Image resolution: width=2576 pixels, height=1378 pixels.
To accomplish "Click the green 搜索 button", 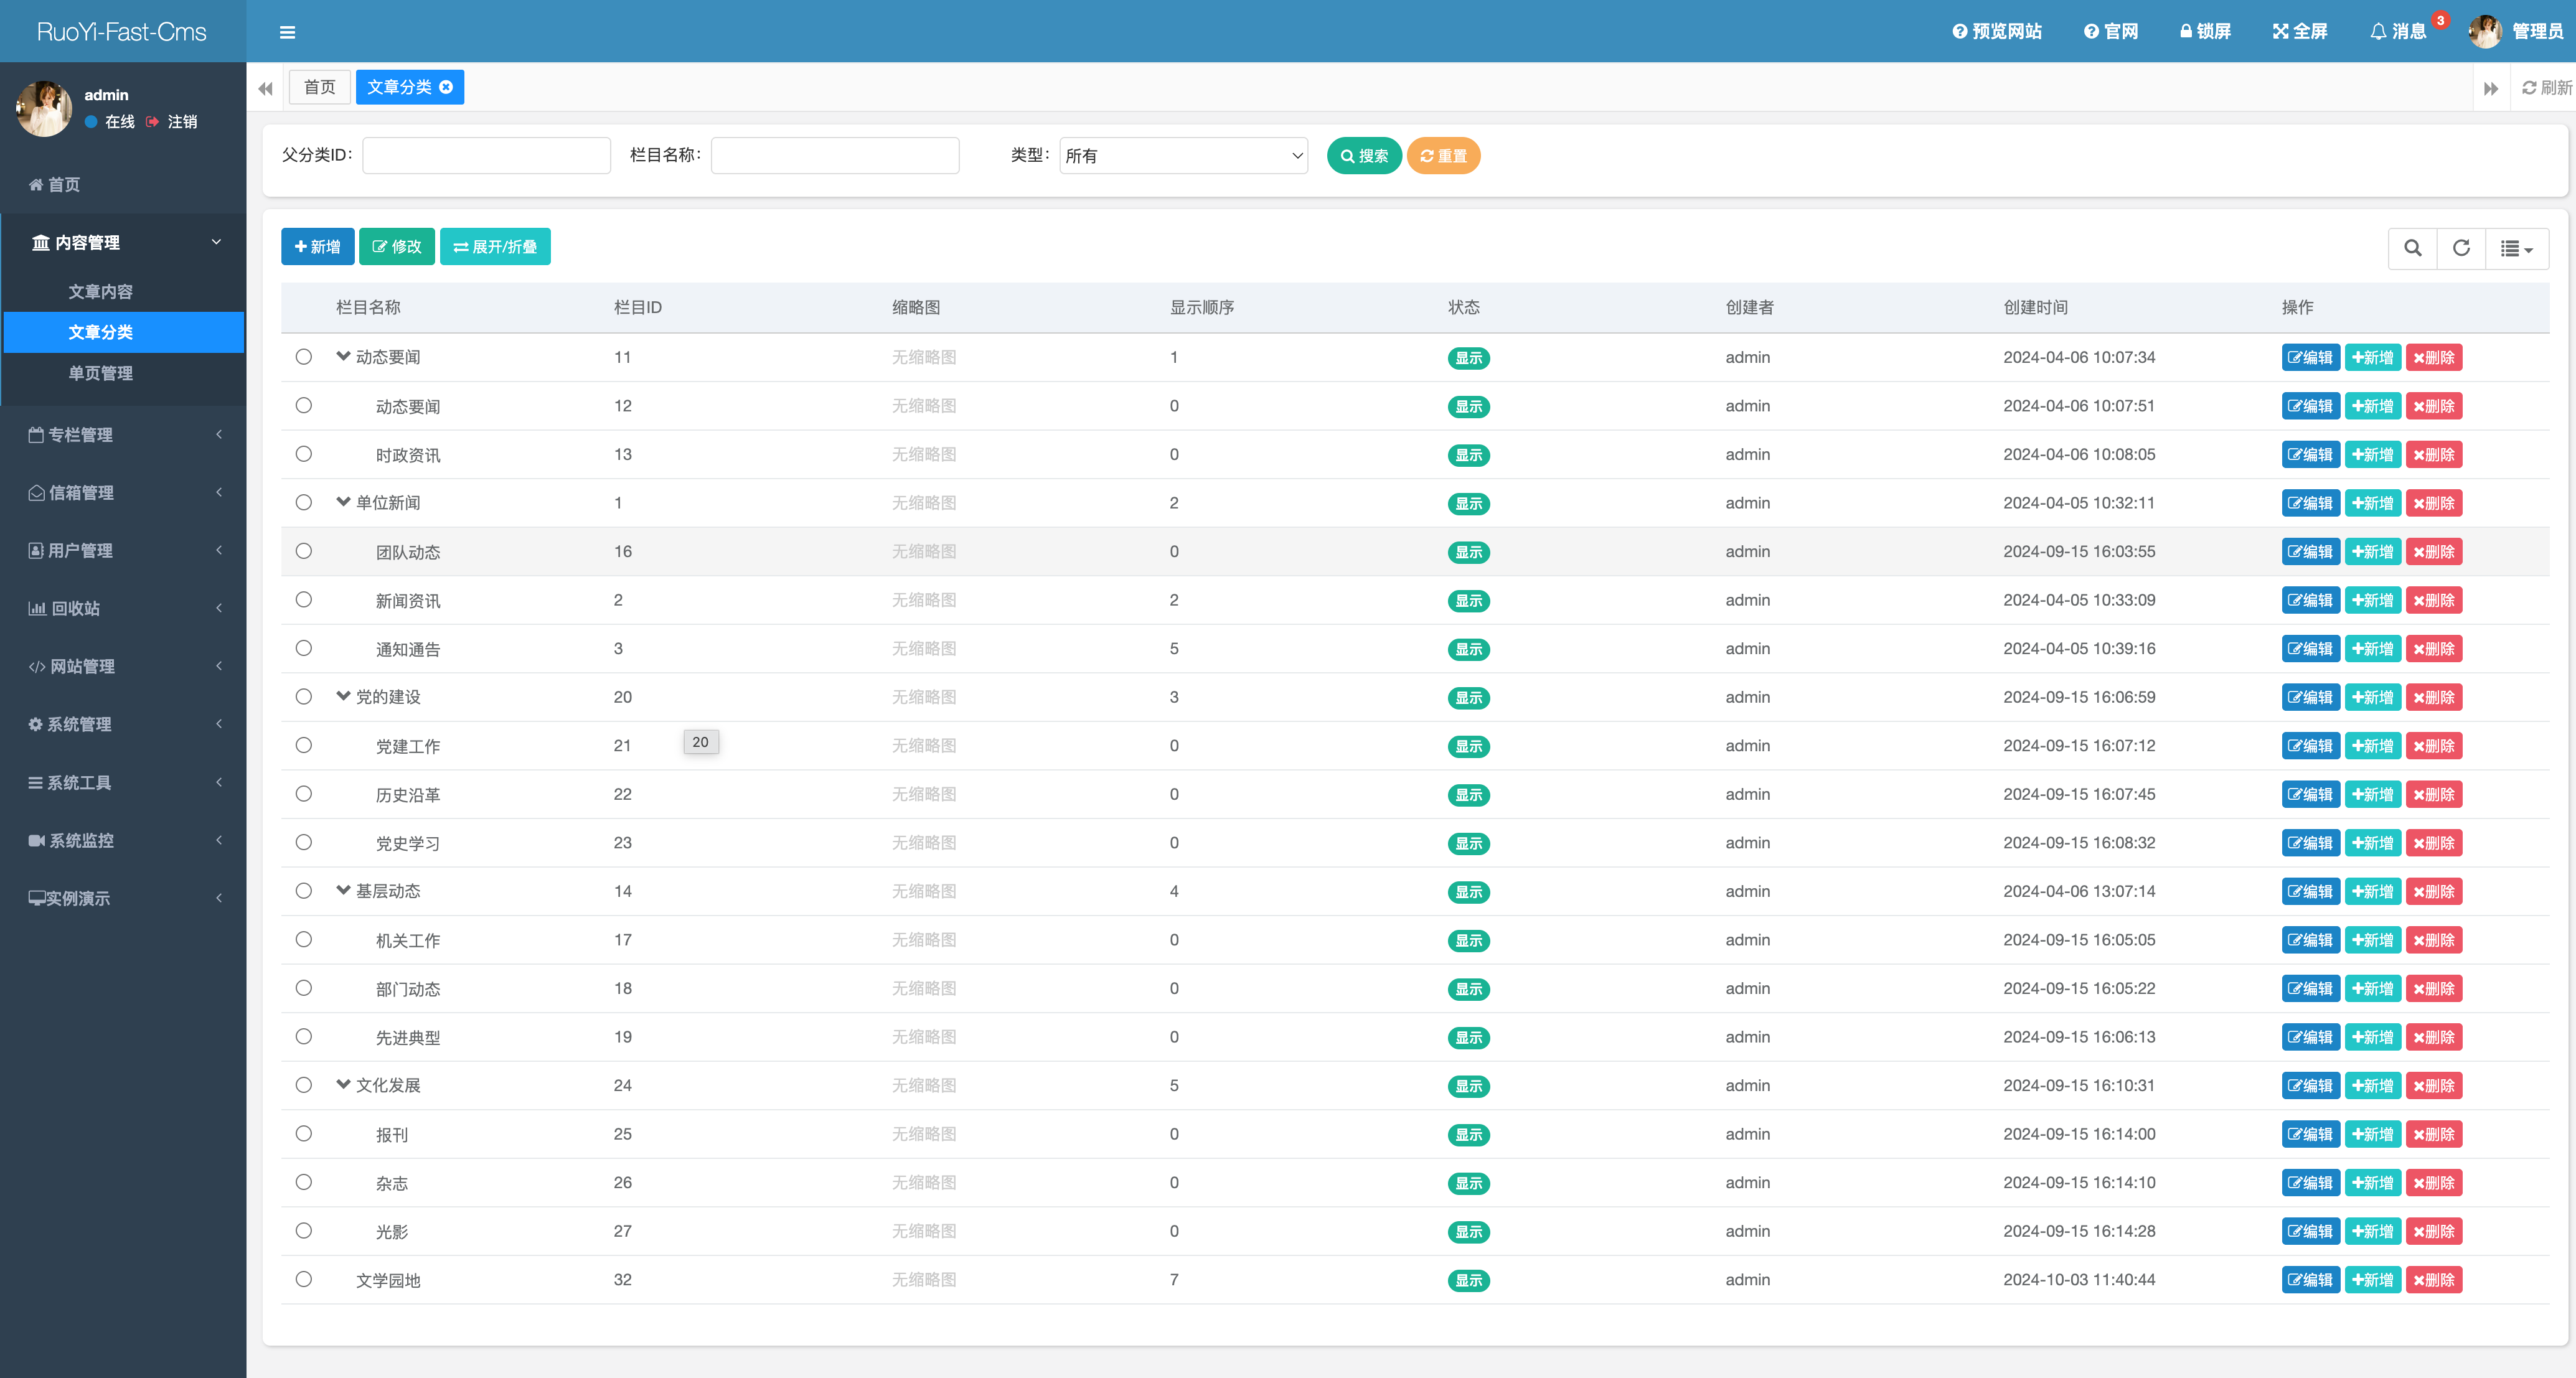I will [1364, 156].
